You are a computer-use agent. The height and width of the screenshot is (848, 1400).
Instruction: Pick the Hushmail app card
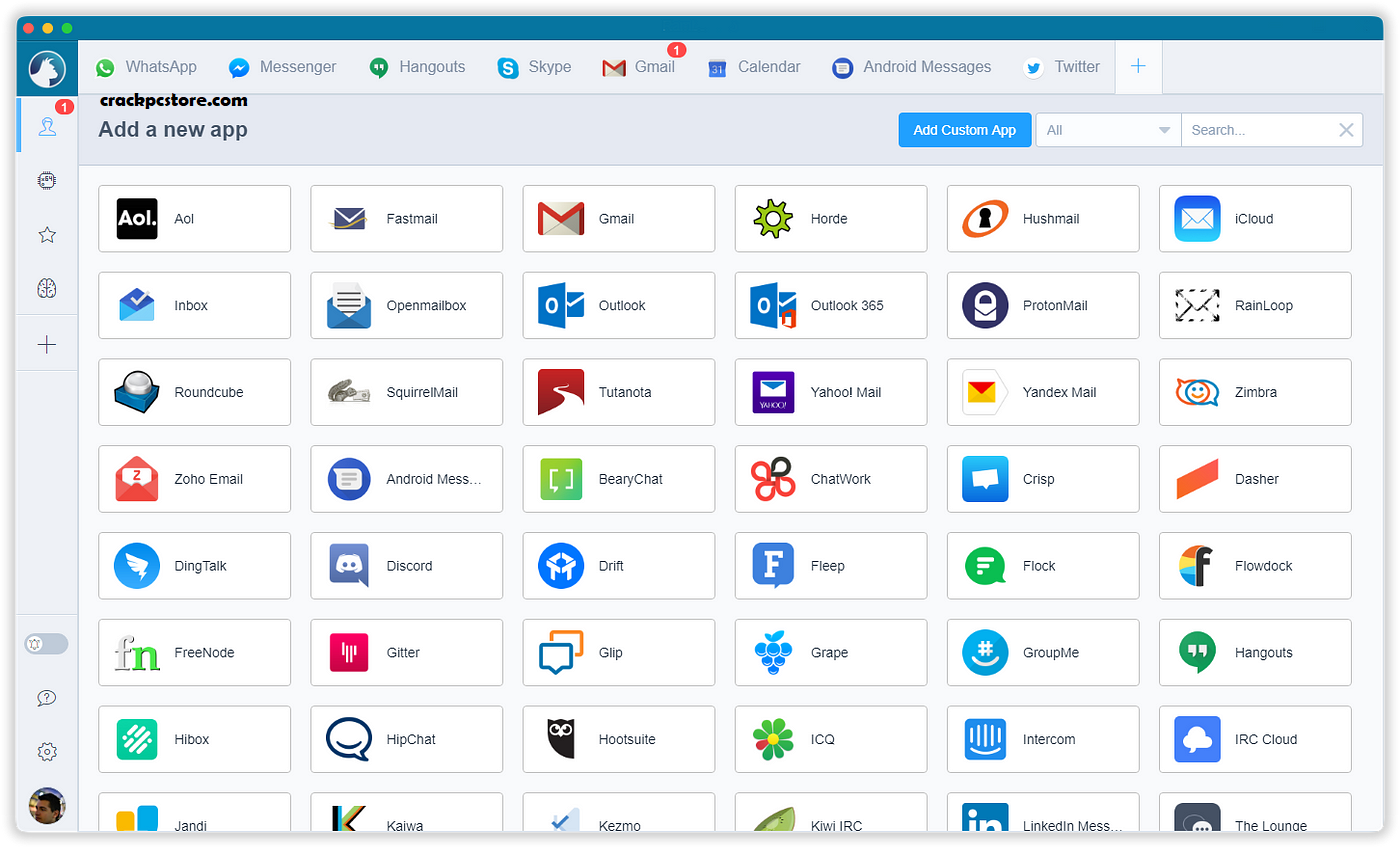(1043, 218)
